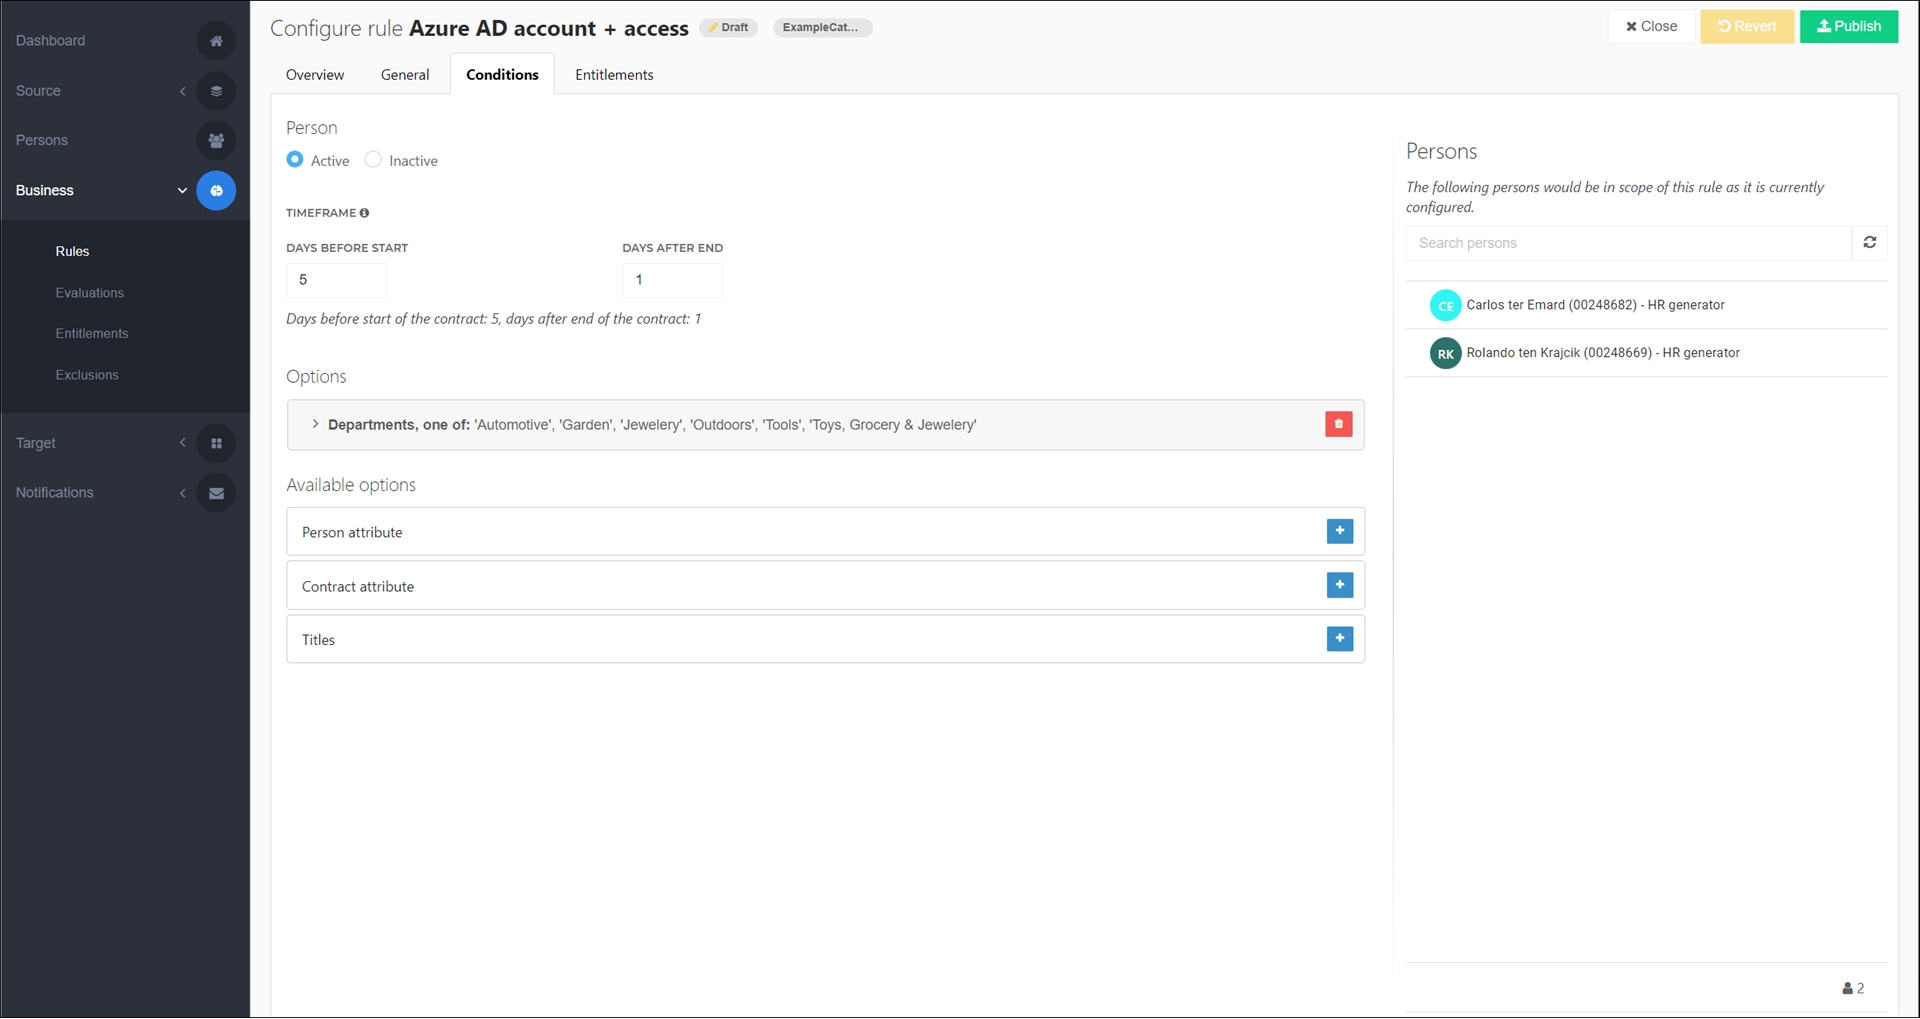Click the person count icon at bottom
Image resolution: width=1920 pixels, height=1019 pixels.
pyautogui.click(x=1847, y=989)
